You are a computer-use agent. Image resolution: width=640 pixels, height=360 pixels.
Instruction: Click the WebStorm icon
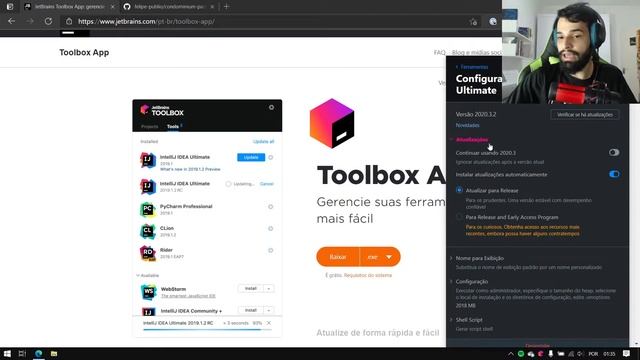pos(149,292)
